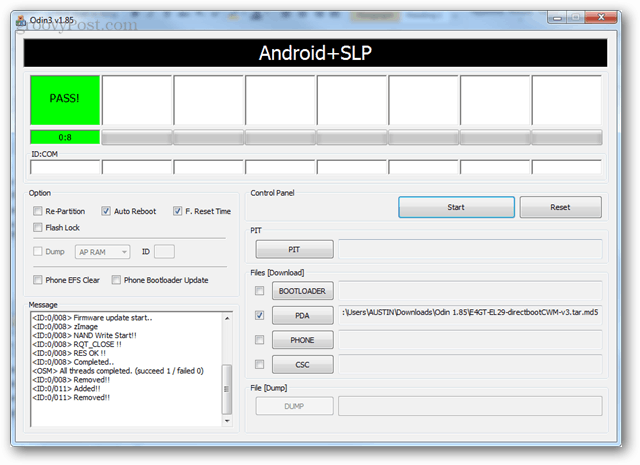Click the PHONE file button
The width and height of the screenshot is (640, 465).
pos(302,340)
